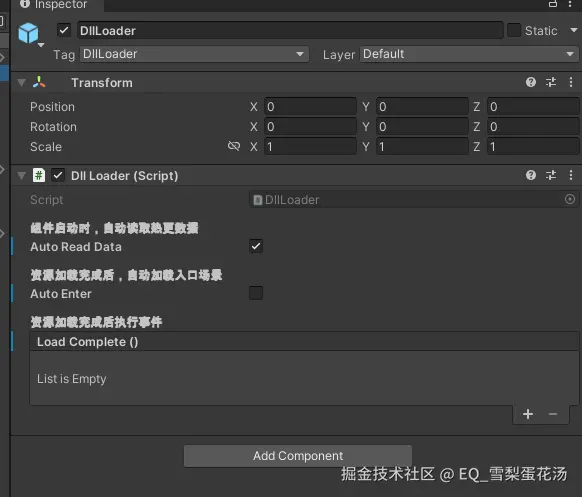The width and height of the screenshot is (582, 497).
Task: Click the Auto Enter label
Action: (61, 294)
